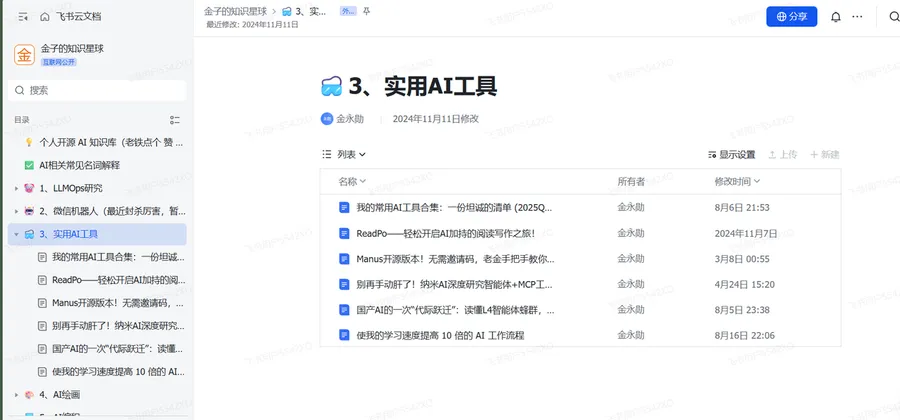Collapse the sidebar with the top-left toggle icon

click(x=23, y=17)
